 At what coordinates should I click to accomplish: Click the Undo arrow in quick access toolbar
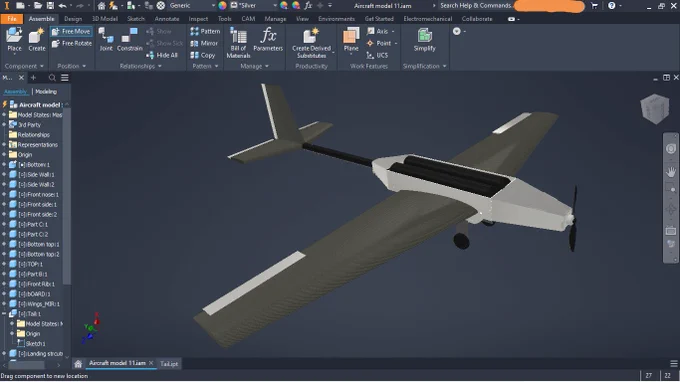click(x=62, y=6)
